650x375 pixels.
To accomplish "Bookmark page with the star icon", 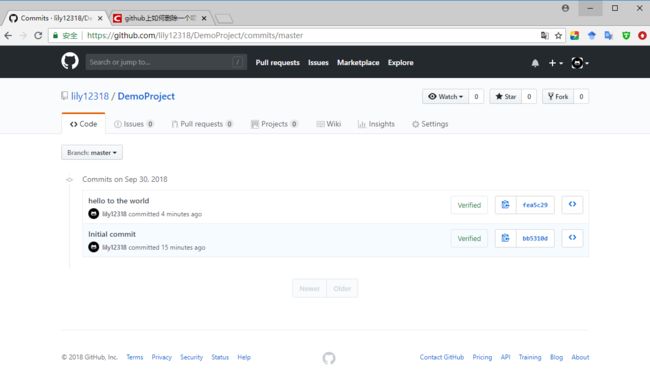I will 558,36.
